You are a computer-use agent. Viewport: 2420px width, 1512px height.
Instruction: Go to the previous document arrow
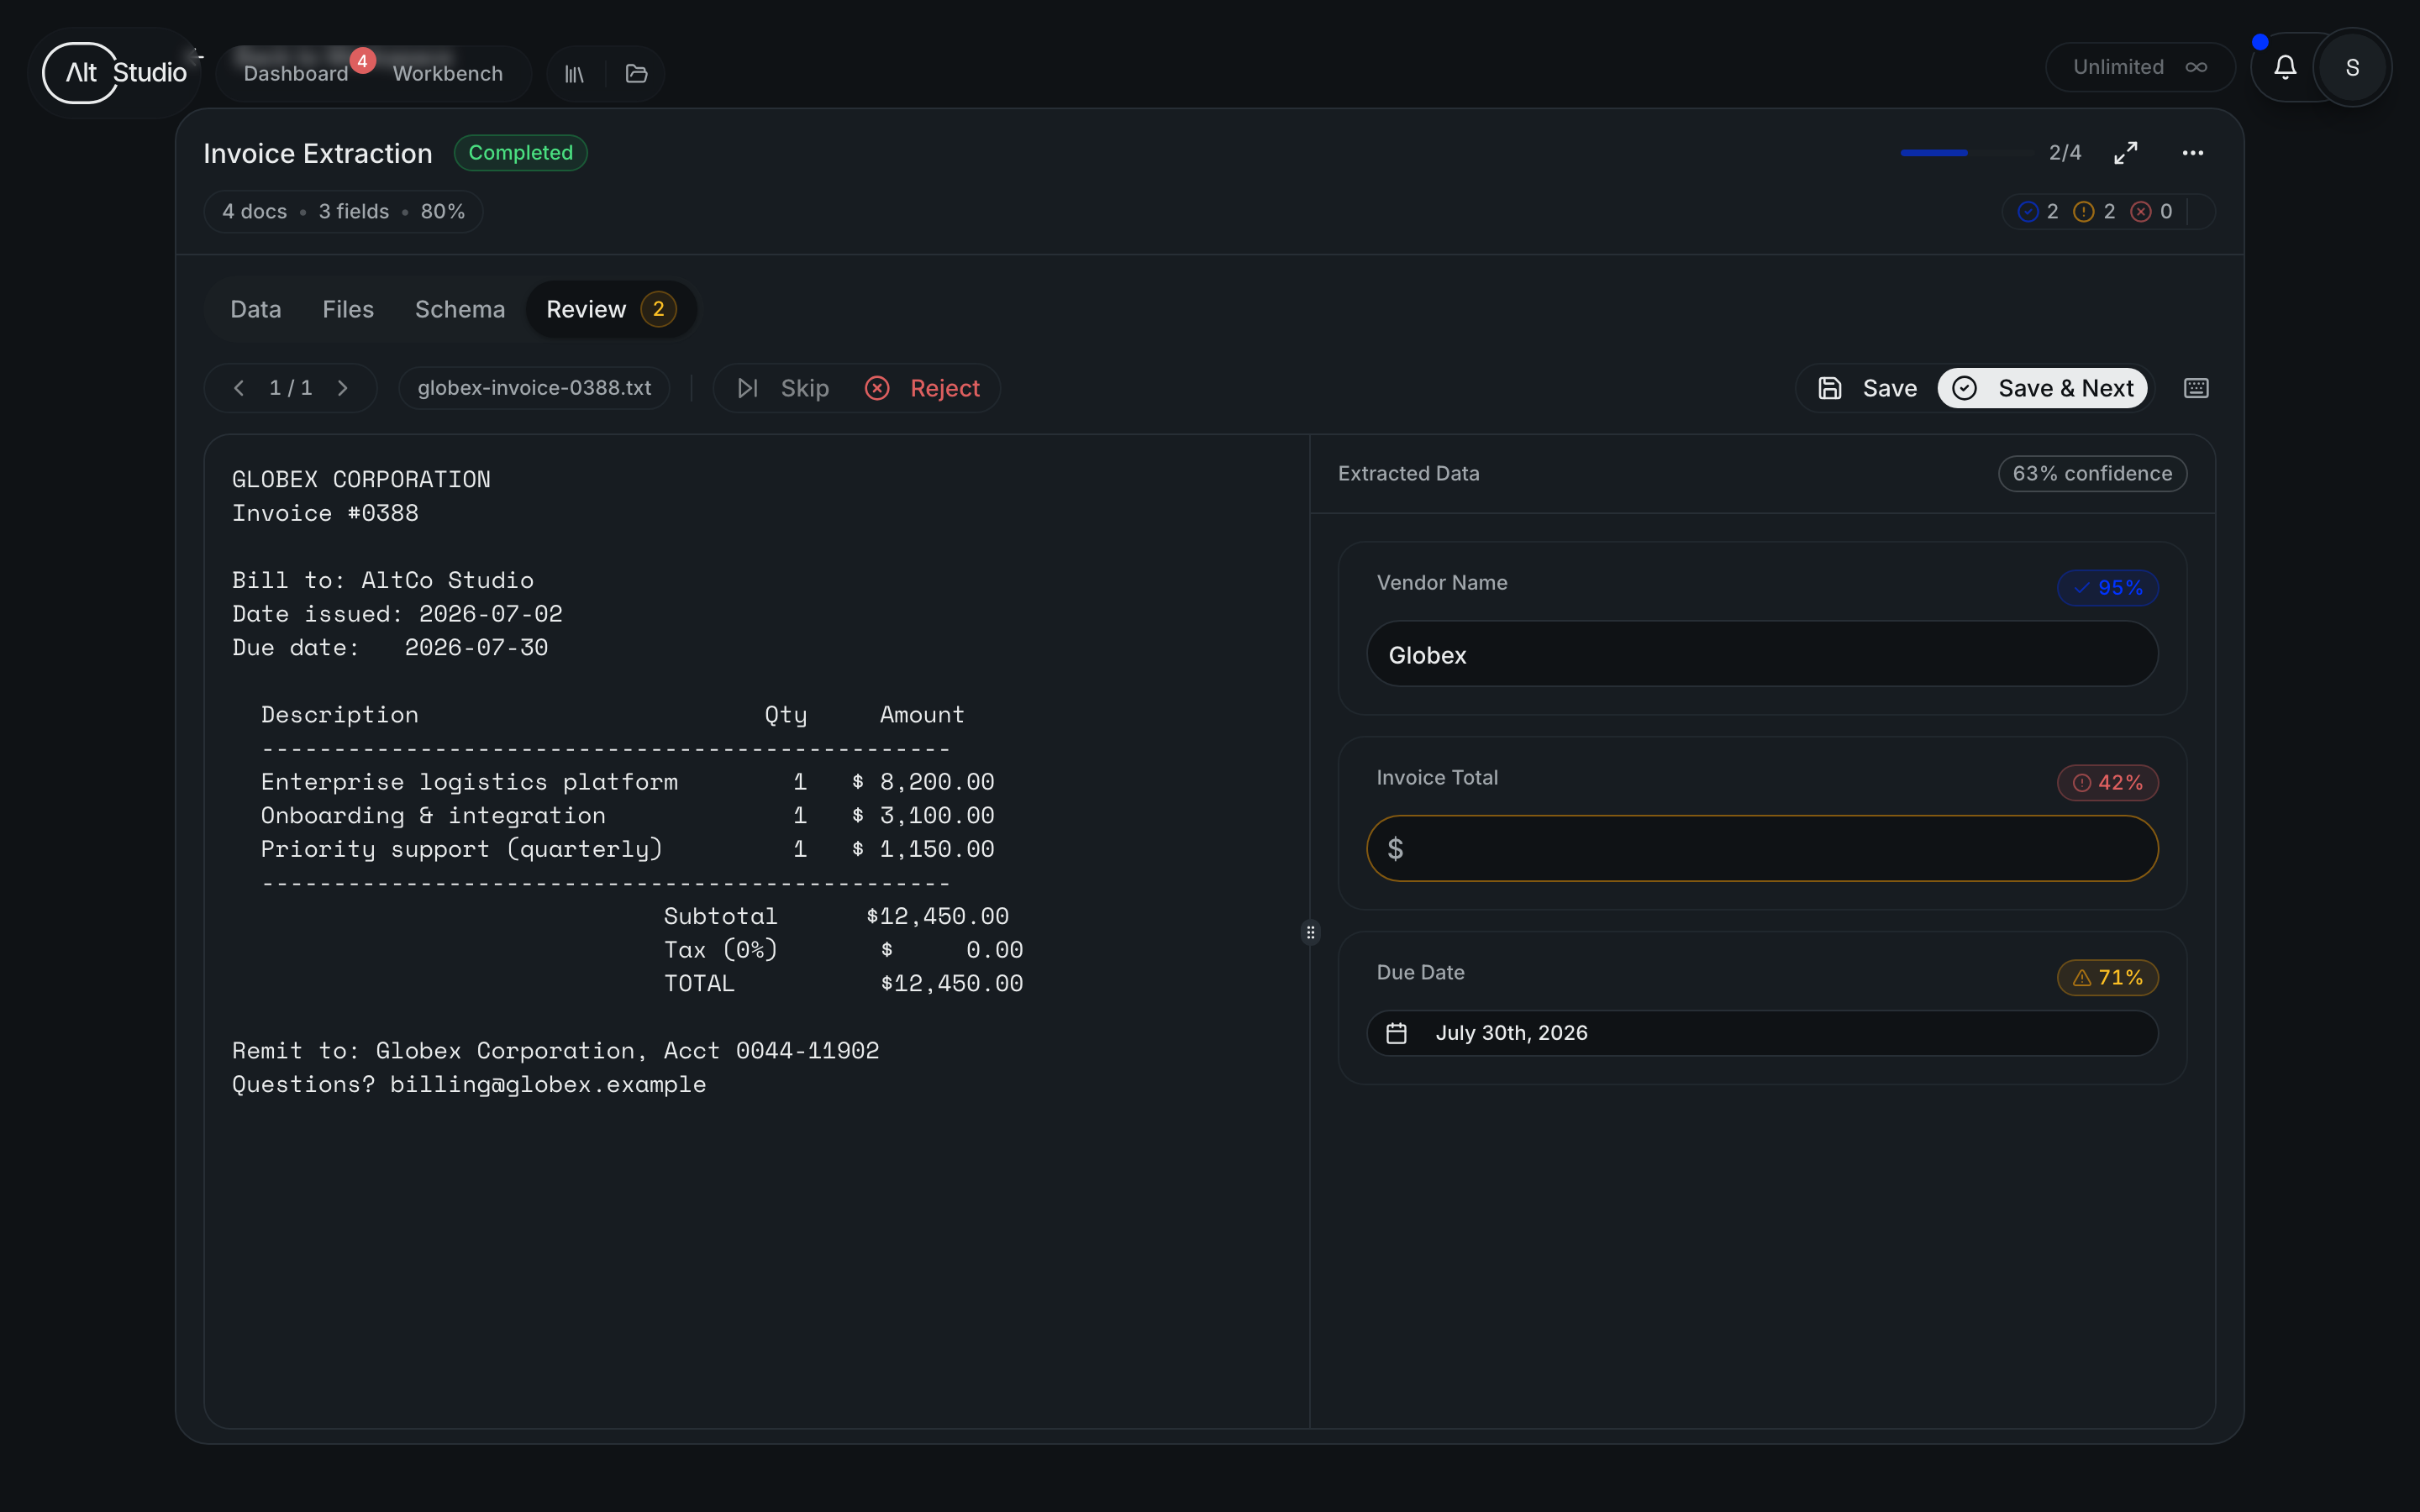pos(239,388)
